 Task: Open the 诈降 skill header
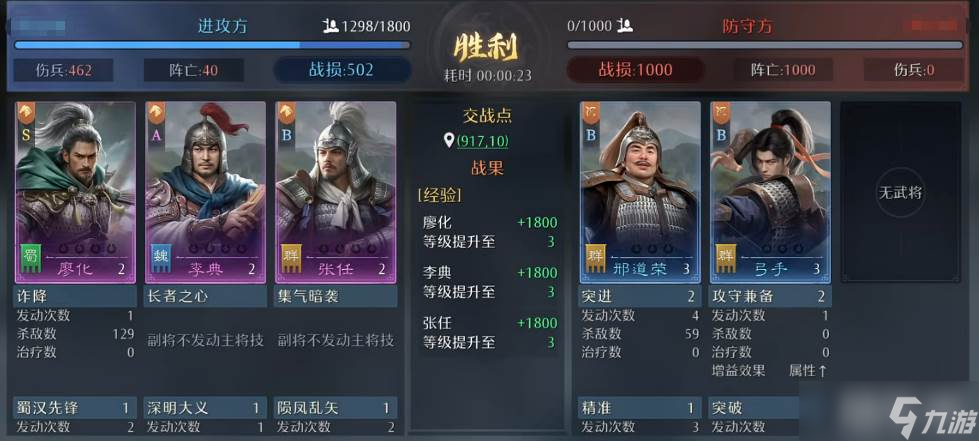point(74,296)
